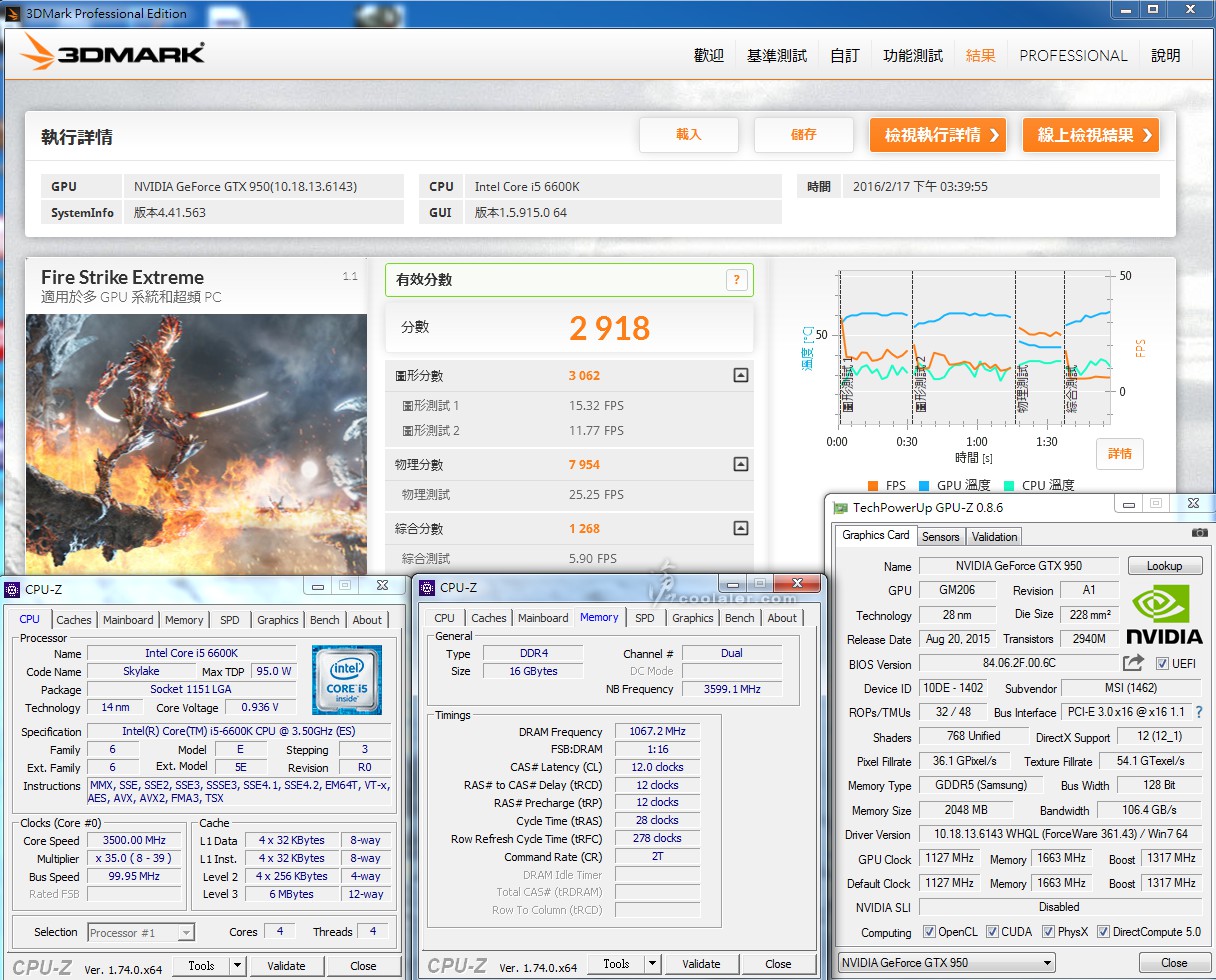1216x980 pixels.
Task: Open the 說明 tab
Action: coord(1166,56)
